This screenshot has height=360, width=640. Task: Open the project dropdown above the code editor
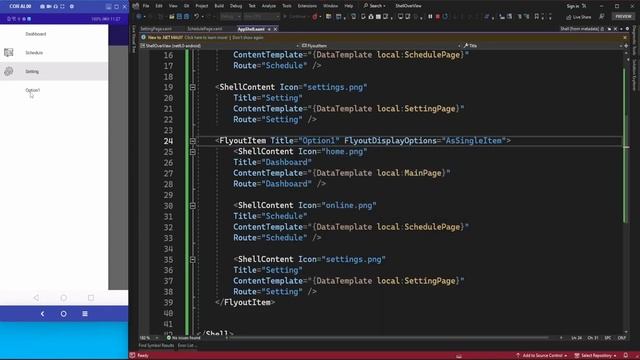[x=220, y=46]
